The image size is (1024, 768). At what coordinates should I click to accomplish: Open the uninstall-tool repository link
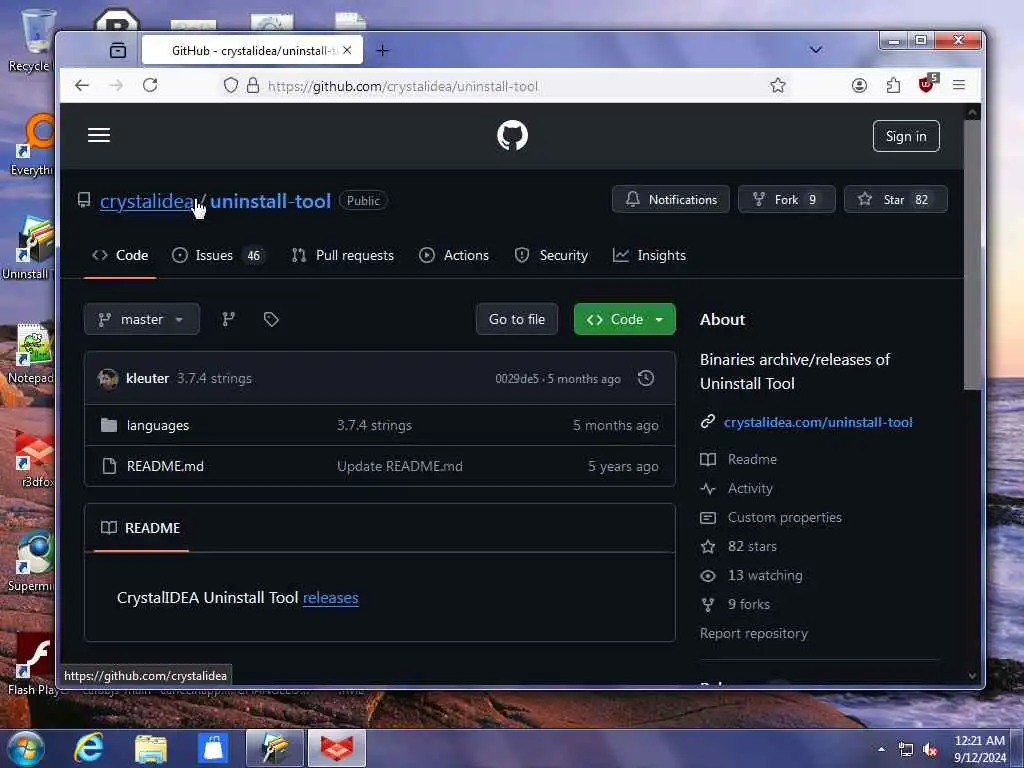pyautogui.click(x=270, y=201)
